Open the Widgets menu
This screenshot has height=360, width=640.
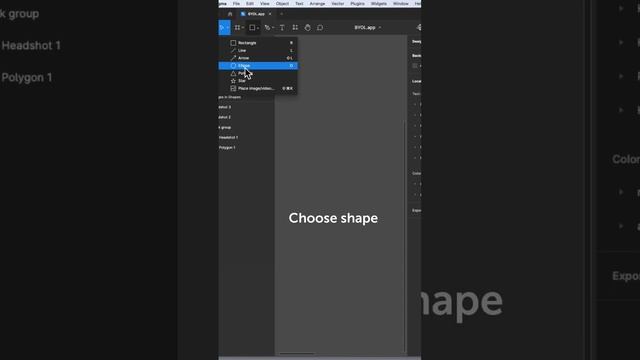click(x=379, y=4)
